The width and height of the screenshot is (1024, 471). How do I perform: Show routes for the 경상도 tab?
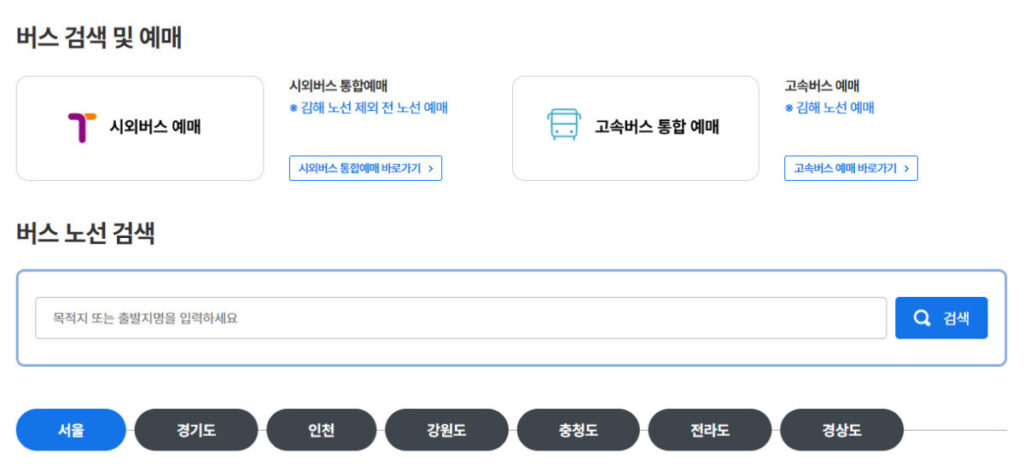[x=841, y=430]
